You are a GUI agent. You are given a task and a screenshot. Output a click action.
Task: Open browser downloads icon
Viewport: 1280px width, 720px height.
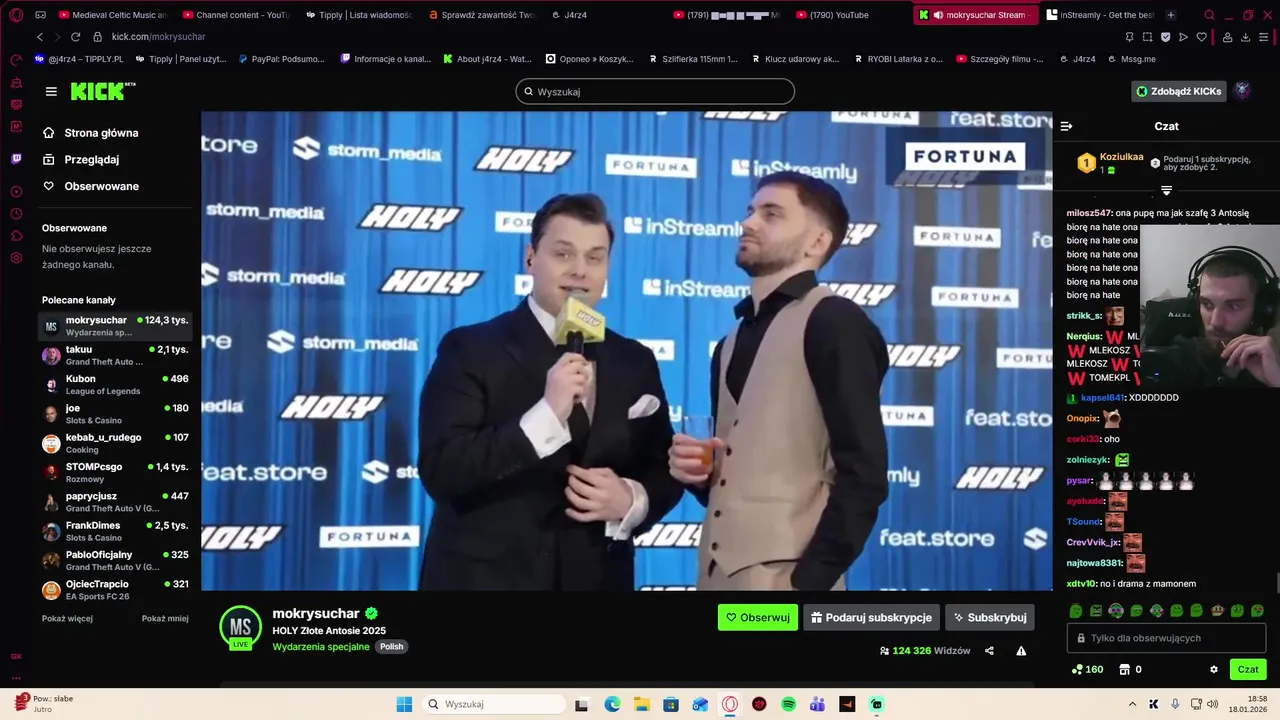click(x=1245, y=37)
